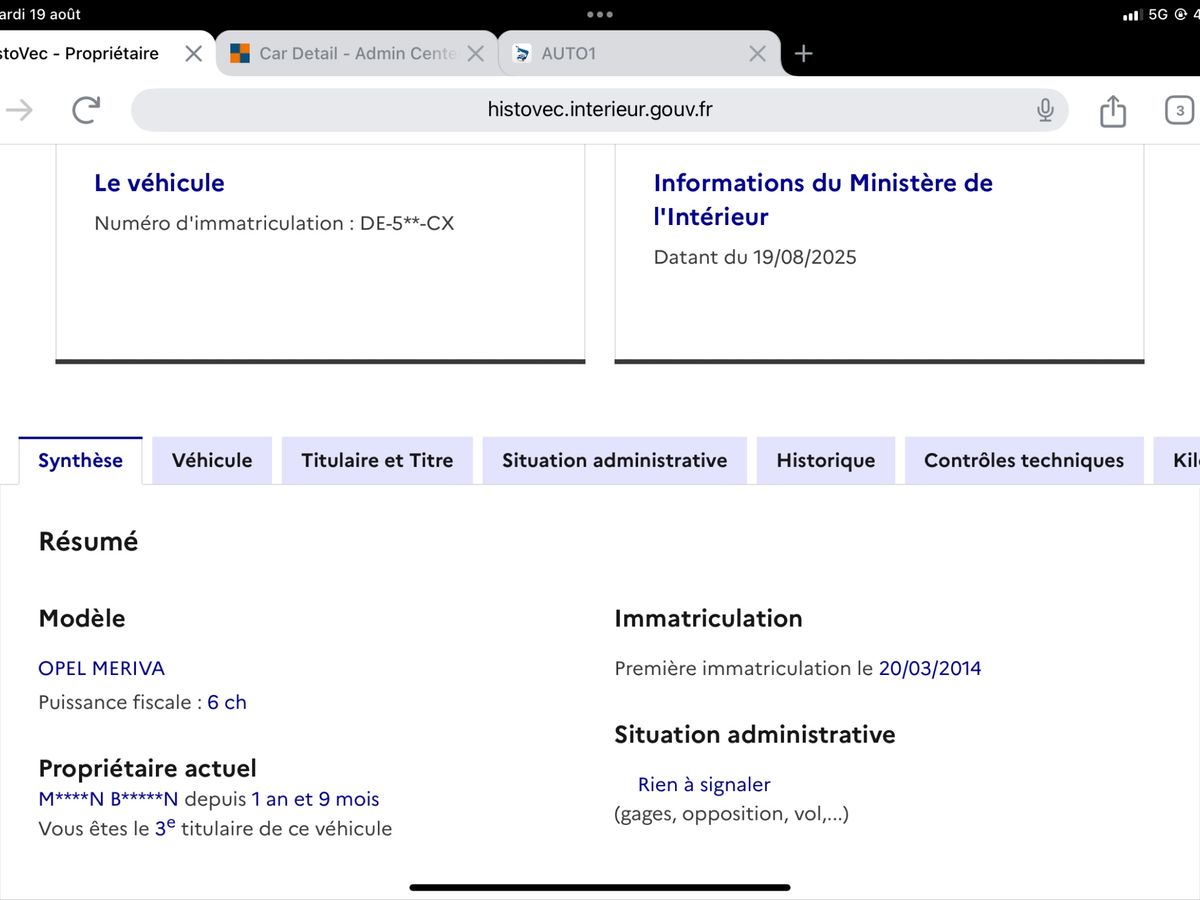Click the OPEL MERIVA model name
Screen dimensions: 1200x900
tap(101, 669)
